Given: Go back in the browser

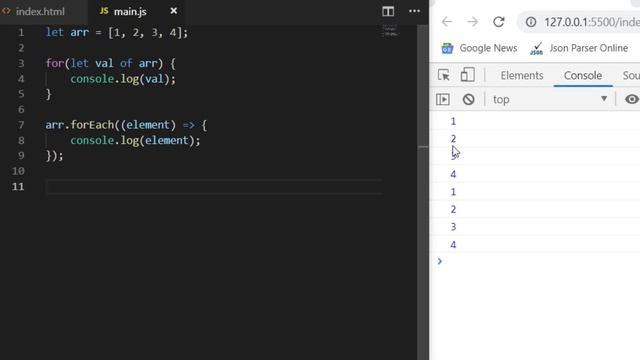Looking at the screenshot, I should coord(447,22).
